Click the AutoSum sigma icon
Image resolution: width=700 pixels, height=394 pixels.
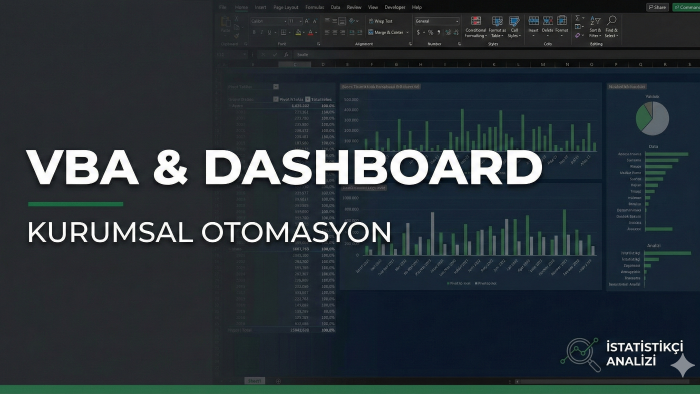577,18
